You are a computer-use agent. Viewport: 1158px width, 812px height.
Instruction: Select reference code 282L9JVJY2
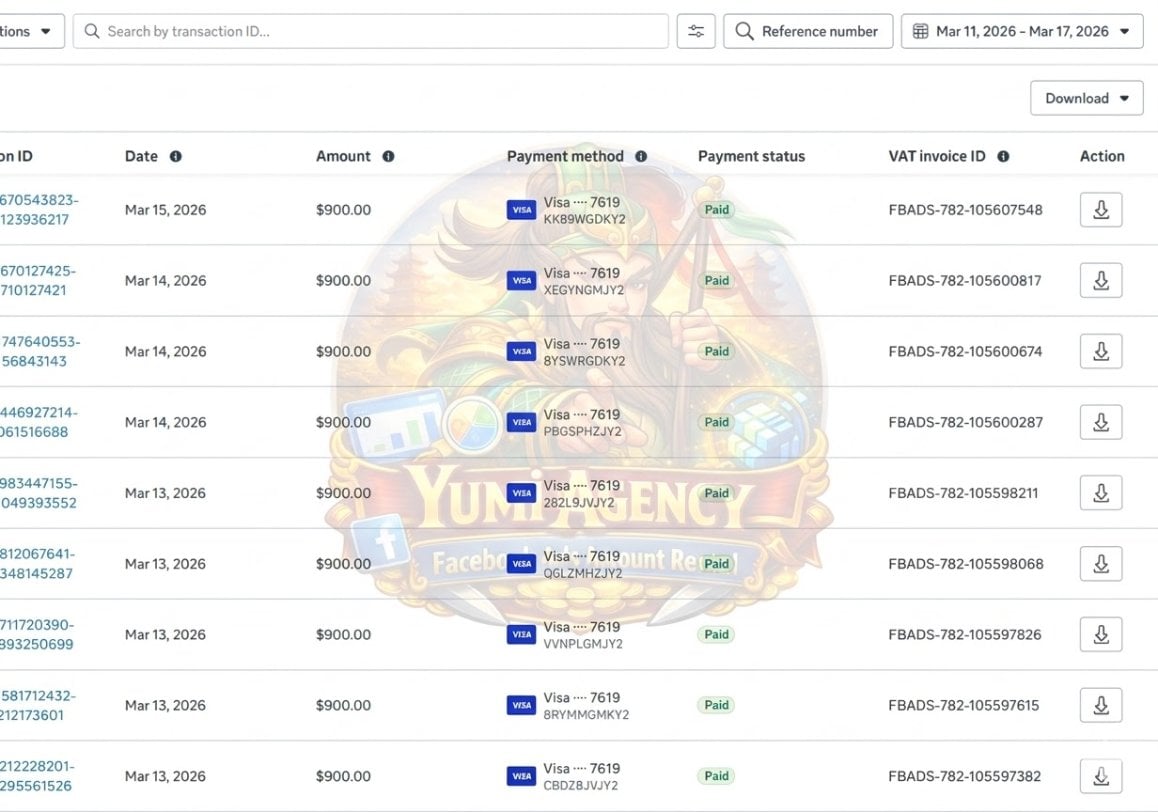pyautogui.click(x=579, y=502)
